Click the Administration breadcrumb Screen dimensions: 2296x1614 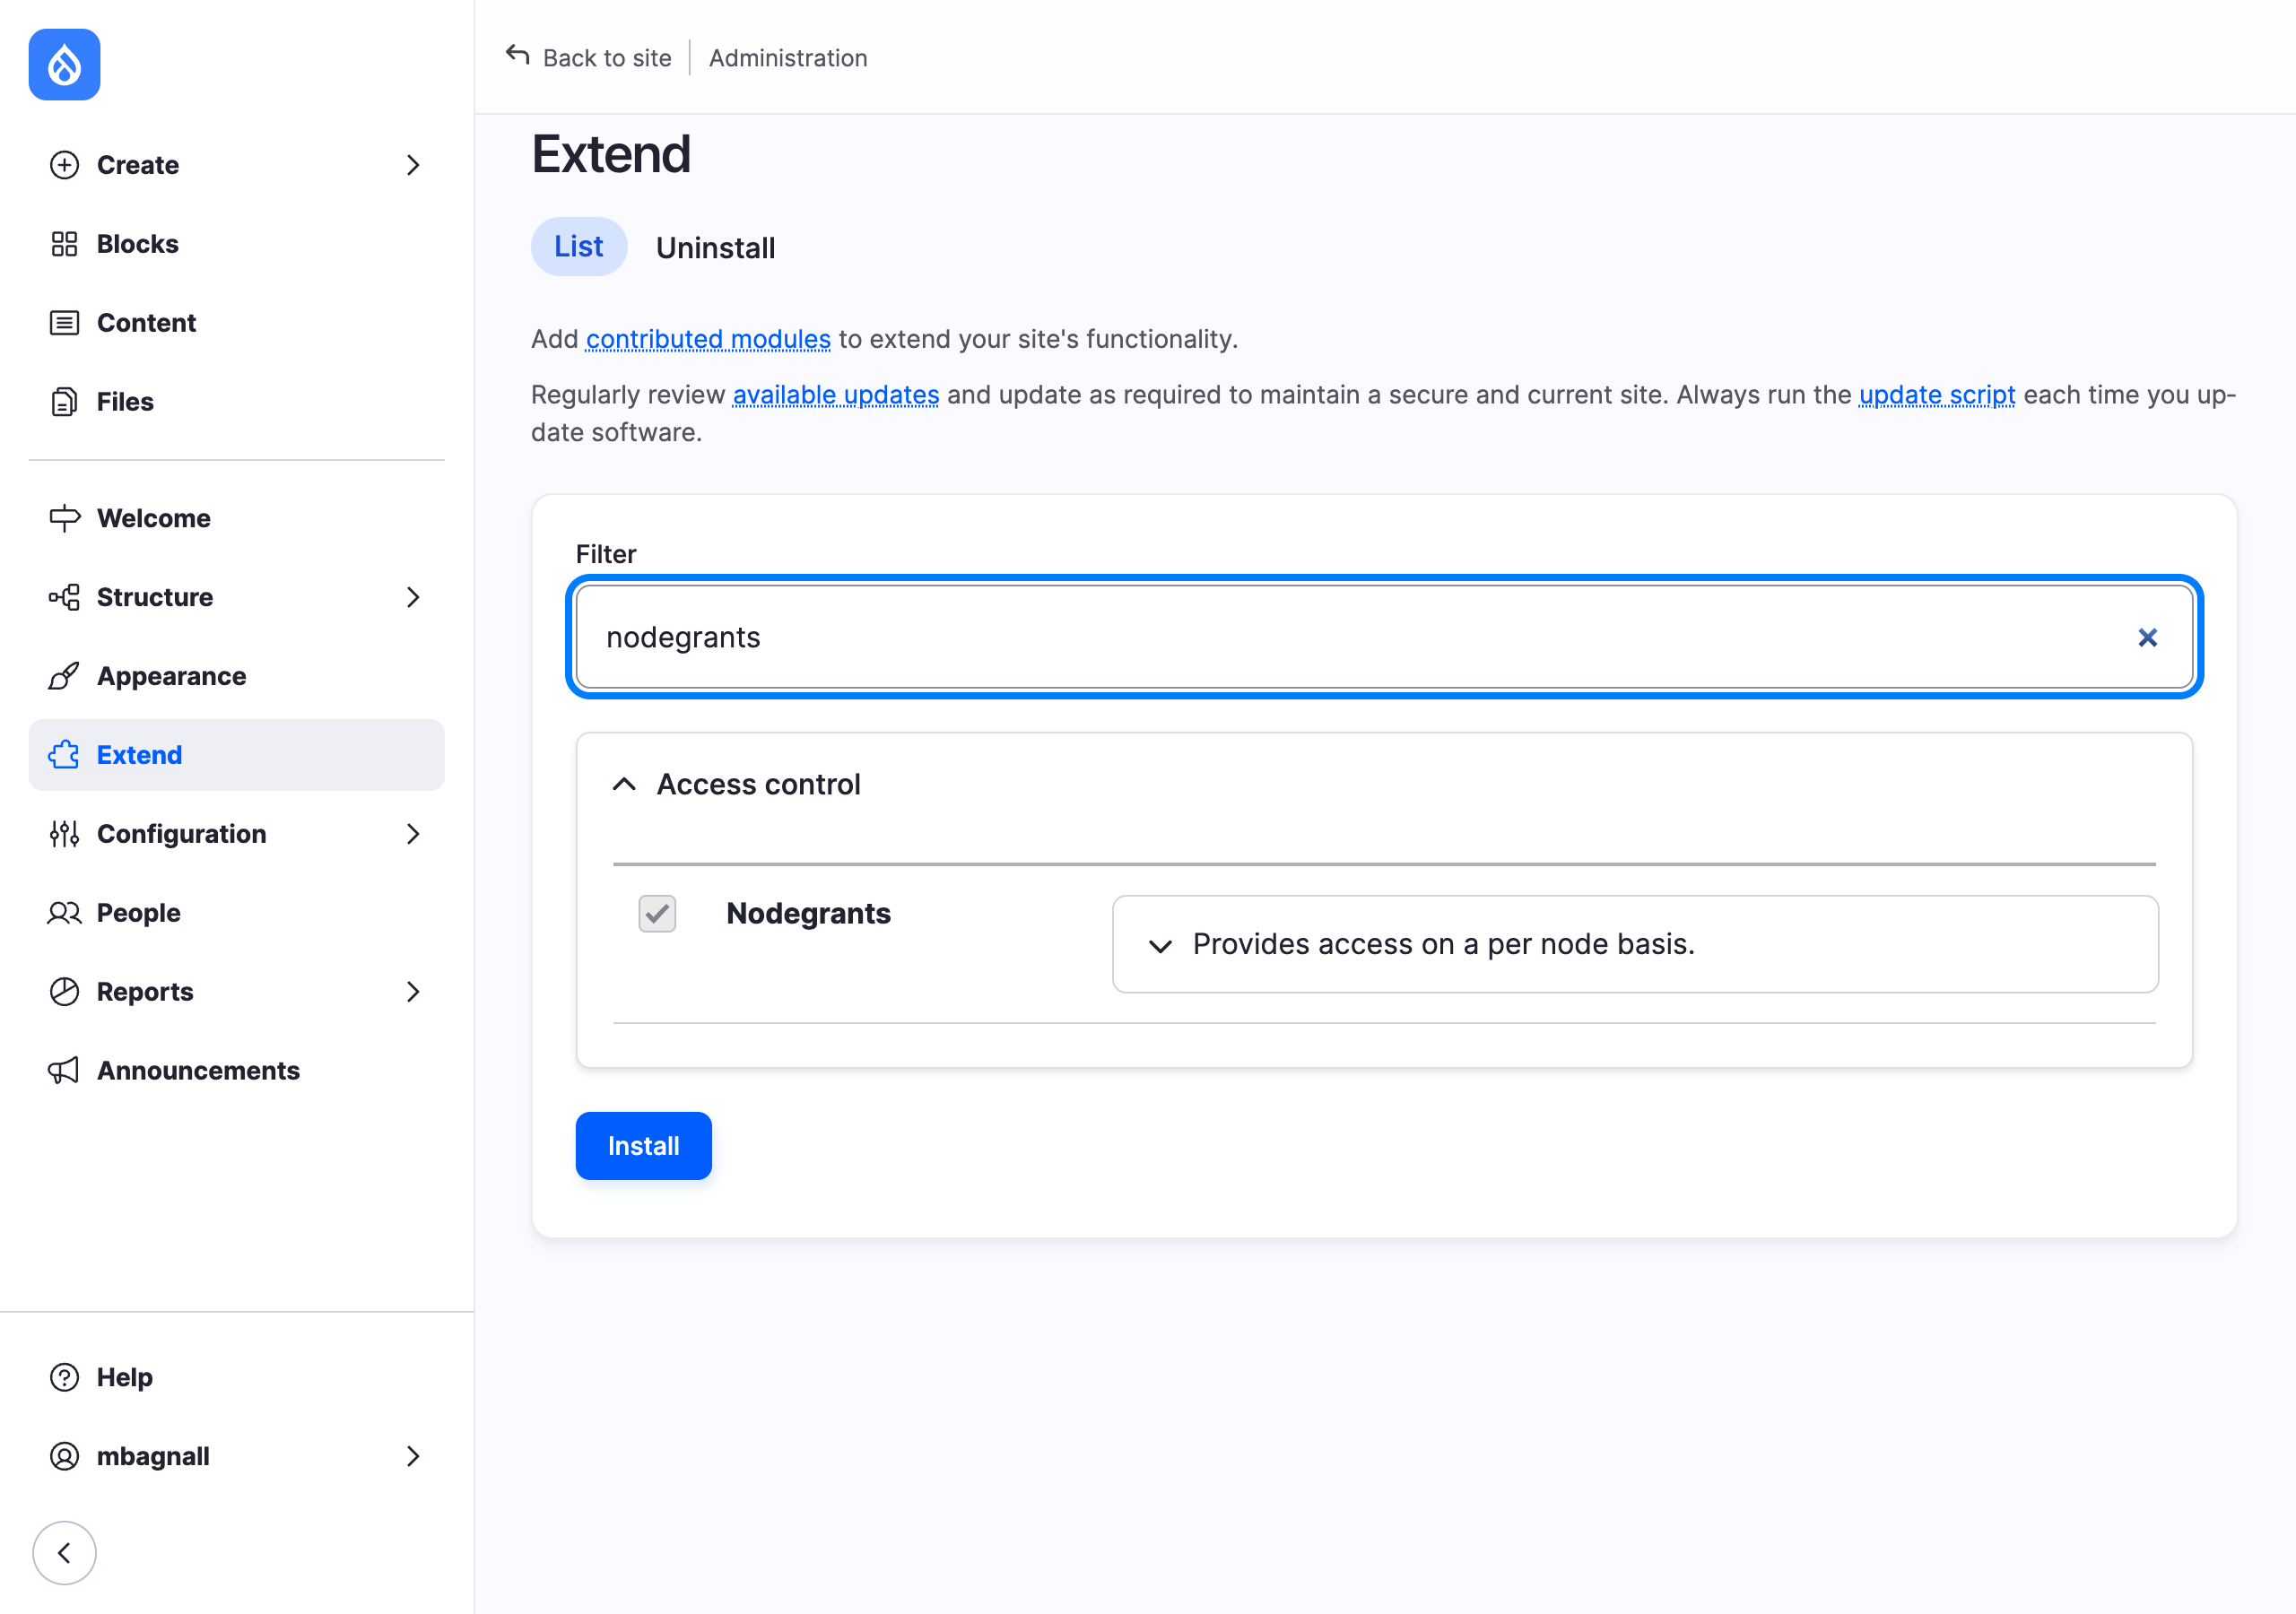(788, 58)
